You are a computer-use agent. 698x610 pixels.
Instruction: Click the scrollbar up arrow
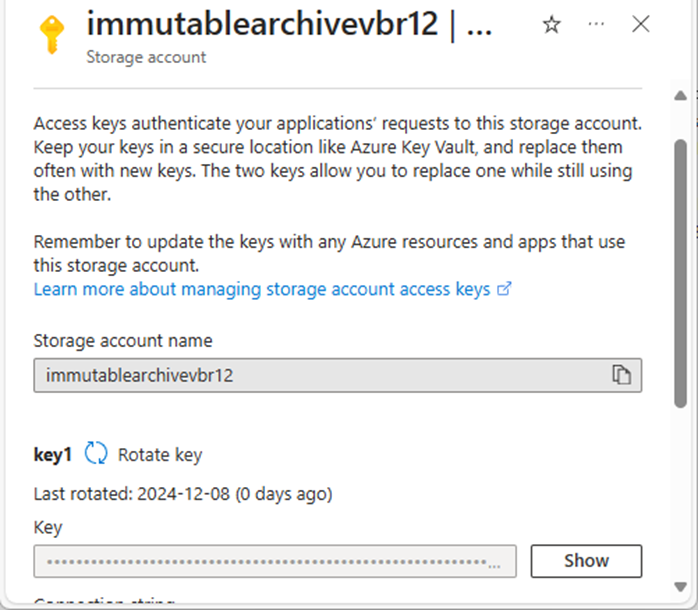680,95
